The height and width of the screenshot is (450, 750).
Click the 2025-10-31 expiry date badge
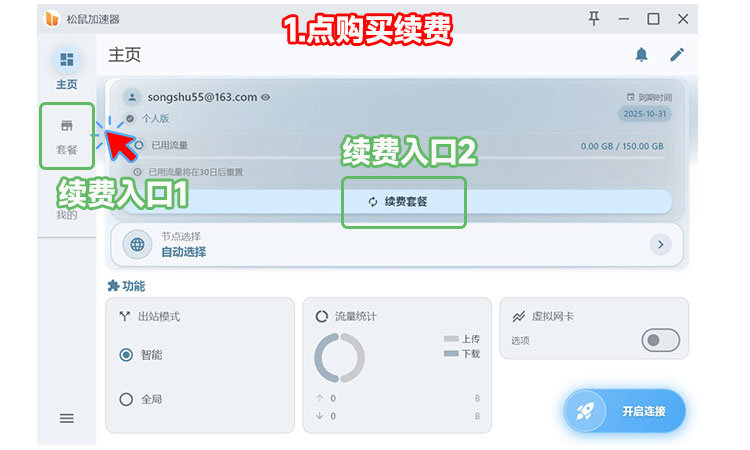click(644, 114)
